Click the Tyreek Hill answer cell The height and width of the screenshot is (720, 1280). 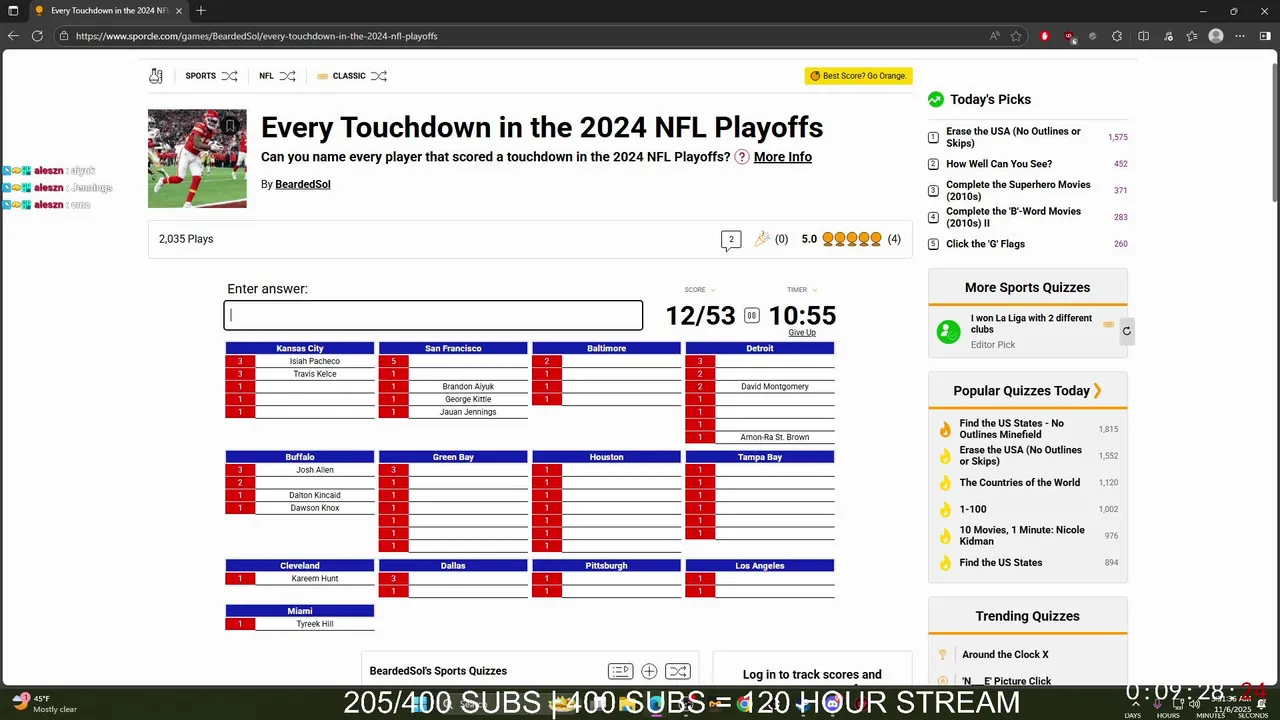coord(315,624)
